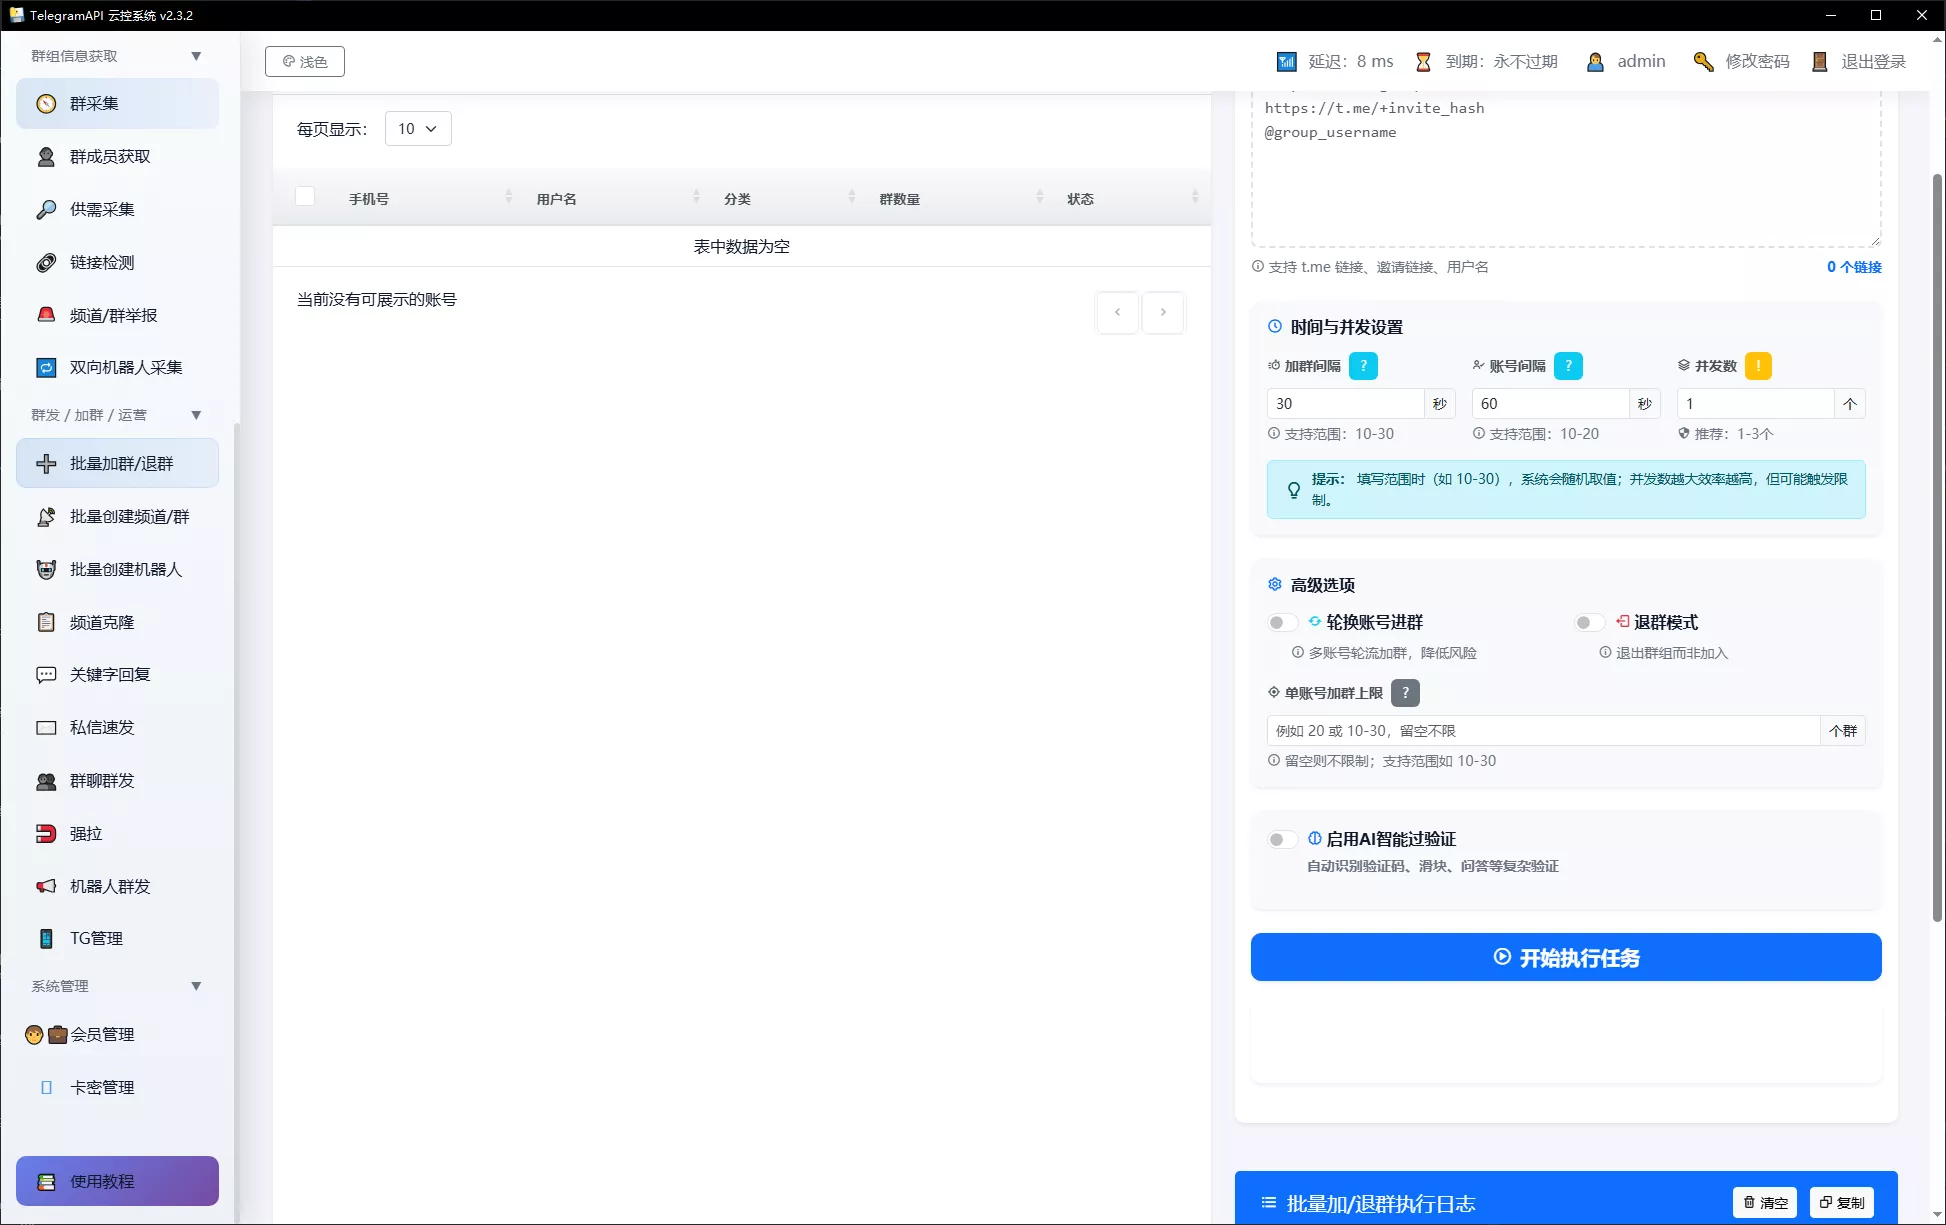
Task: Enable the 轮换账号进群 switch
Action: point(1282,623)
